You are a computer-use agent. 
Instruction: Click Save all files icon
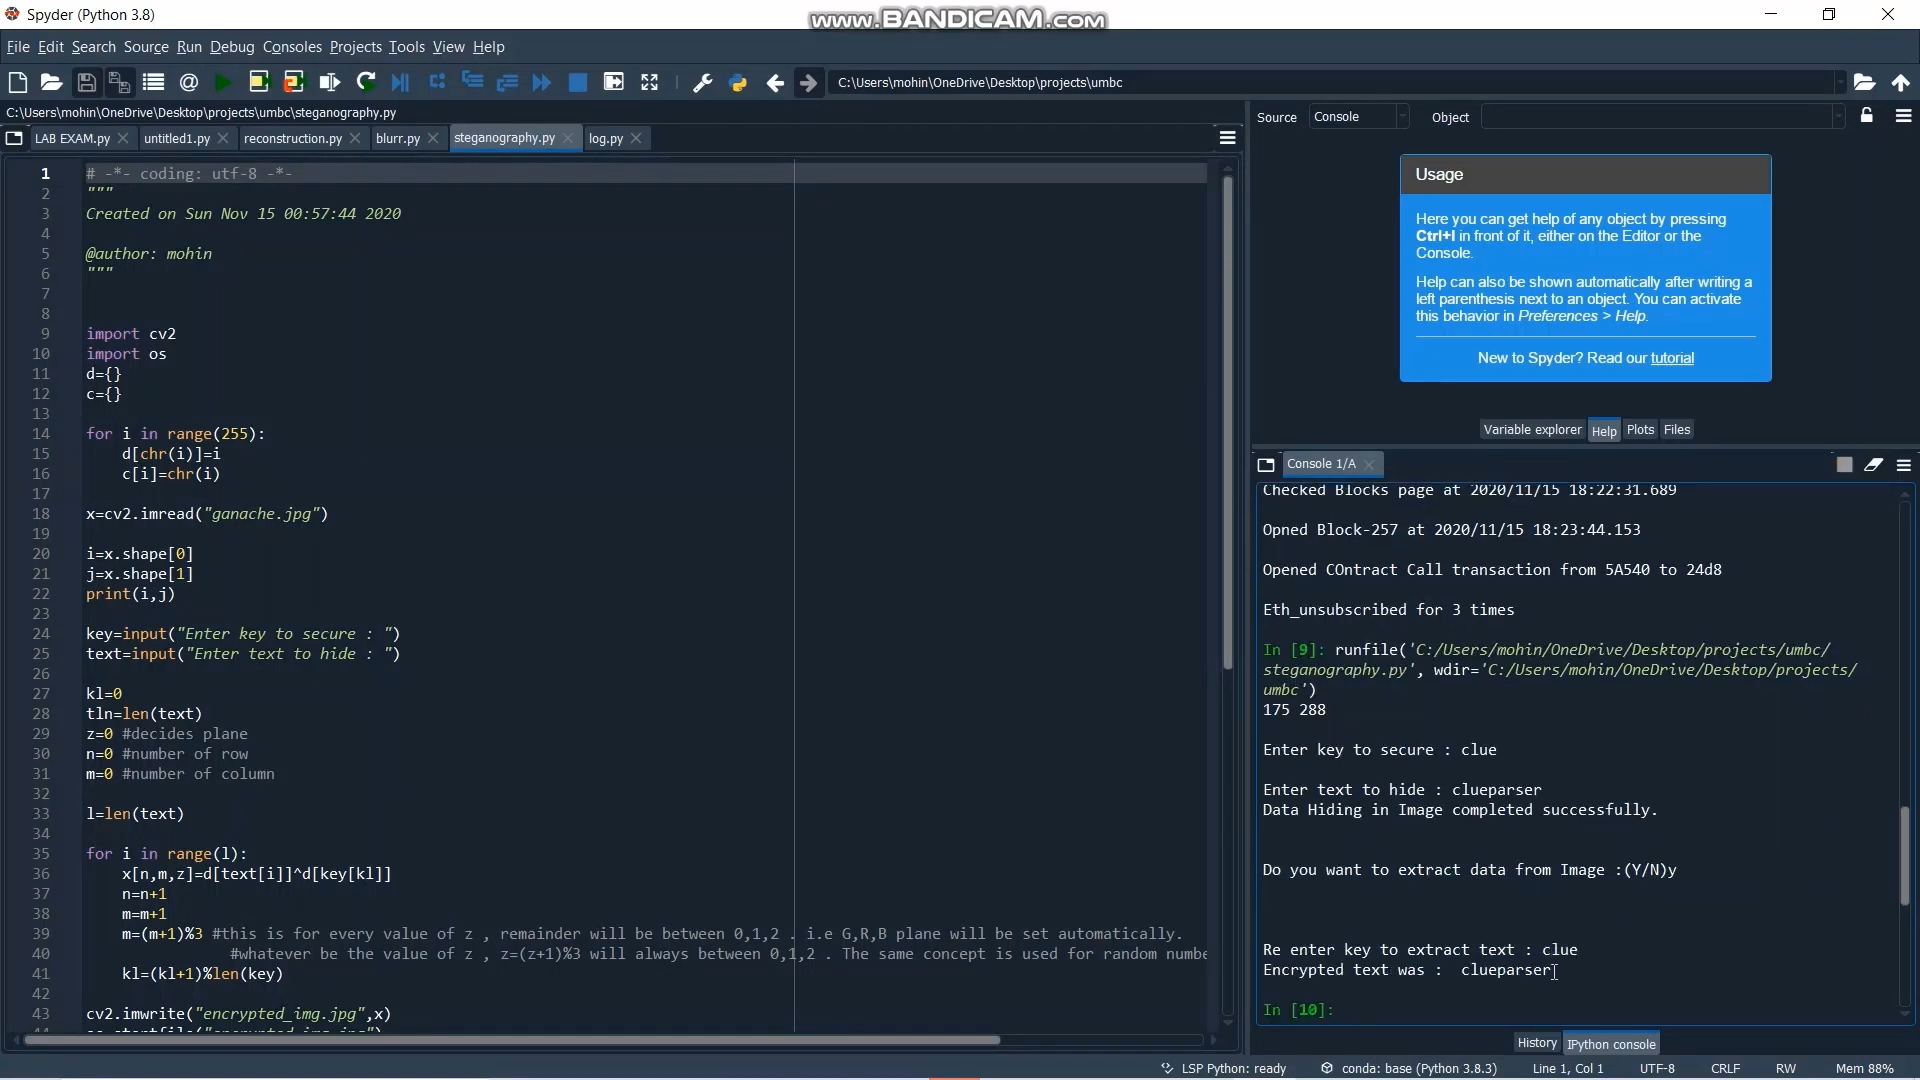pos(119,82)
